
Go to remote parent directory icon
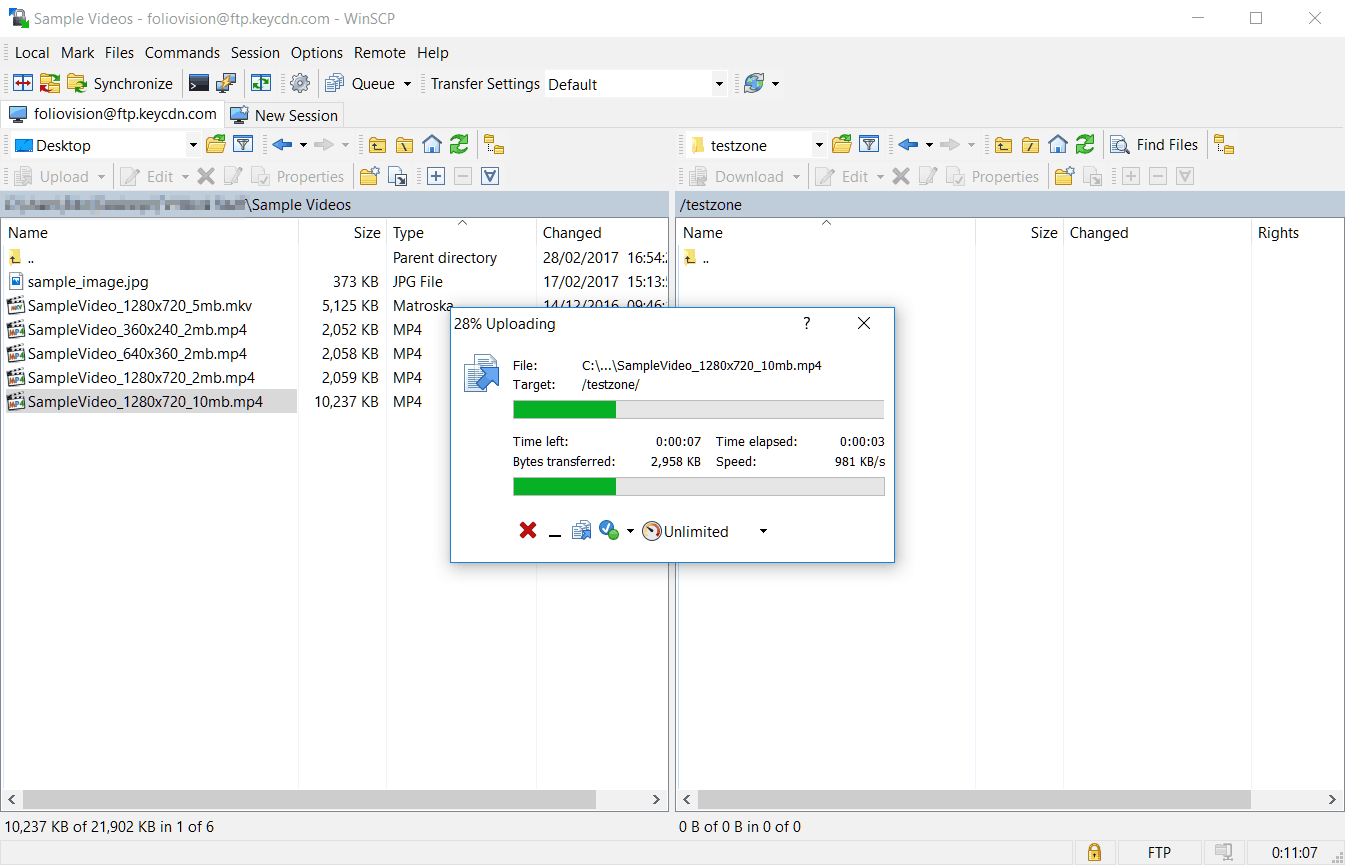(x=1003, y=145)
